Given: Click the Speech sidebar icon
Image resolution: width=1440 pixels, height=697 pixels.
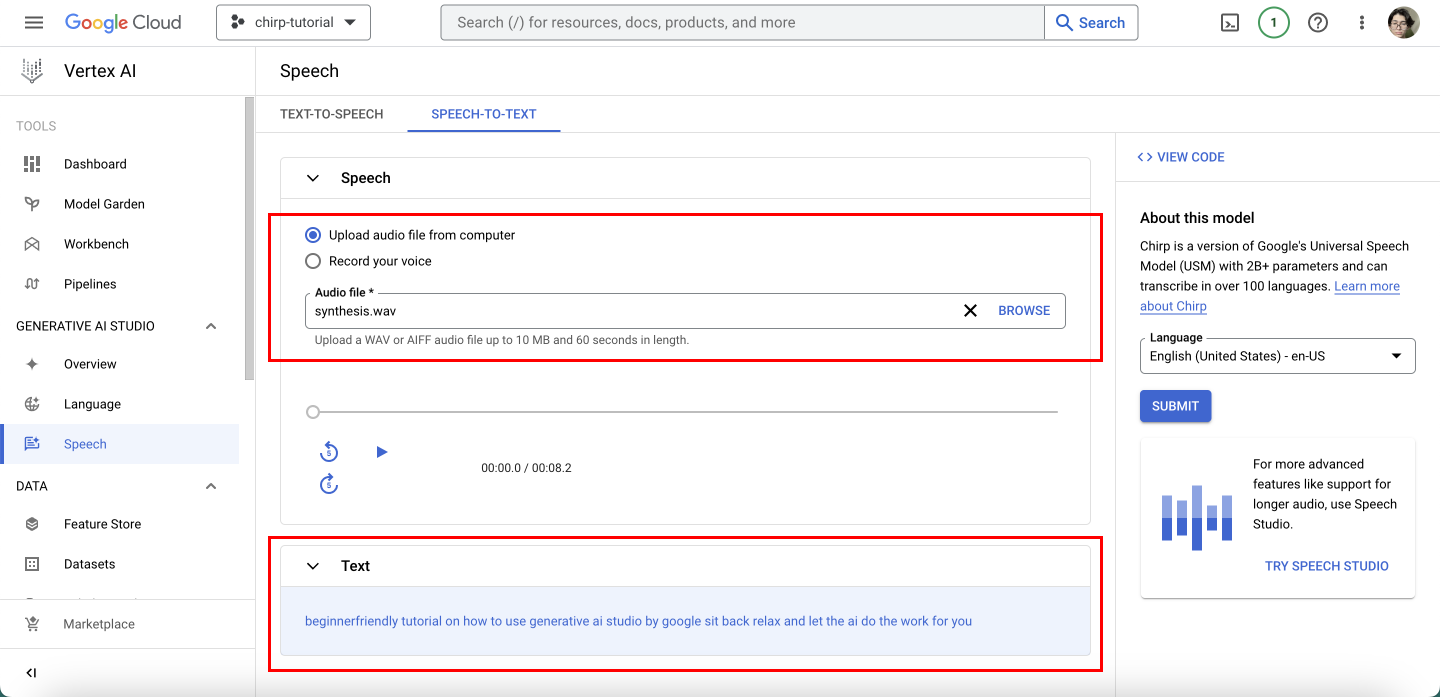Looking at the screenshot, I should (x=32, y=444).
